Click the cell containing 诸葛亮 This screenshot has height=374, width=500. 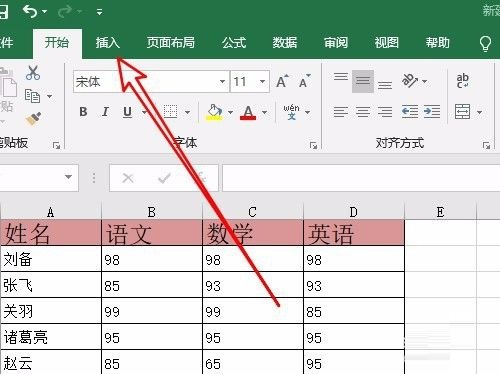click(x=51, y=337)
